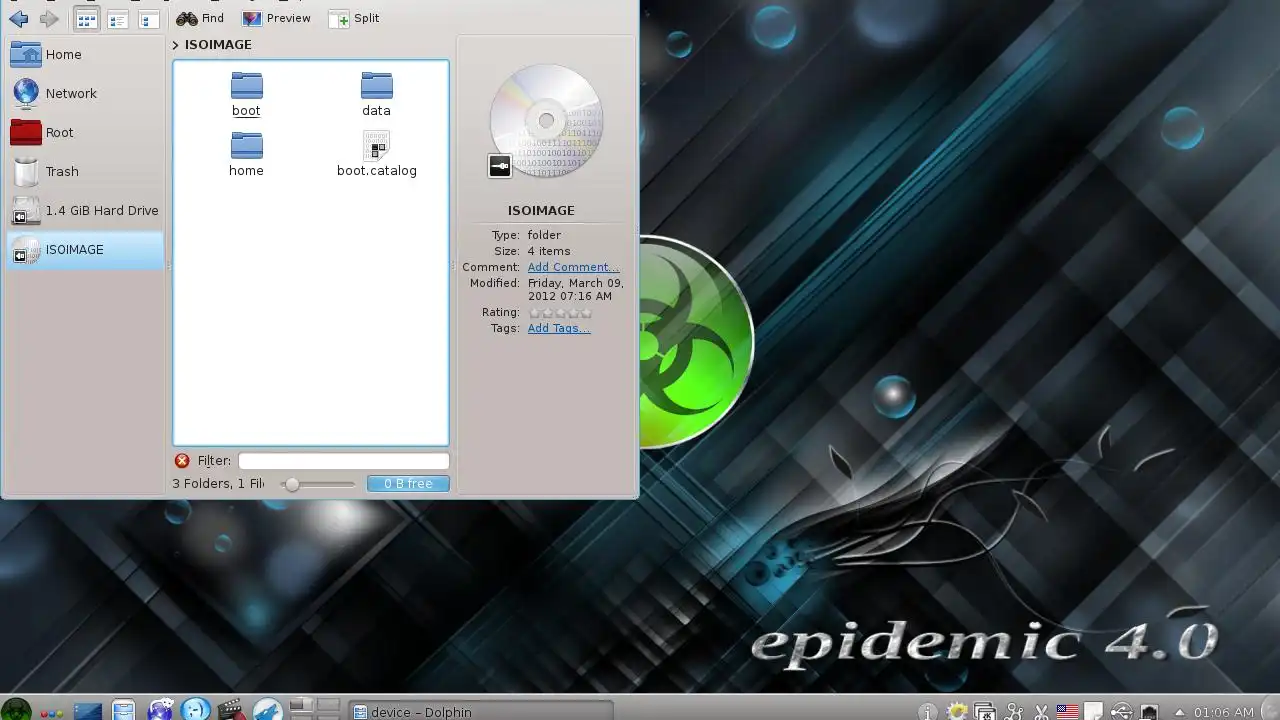Close the filter bar with the red X

182,461
